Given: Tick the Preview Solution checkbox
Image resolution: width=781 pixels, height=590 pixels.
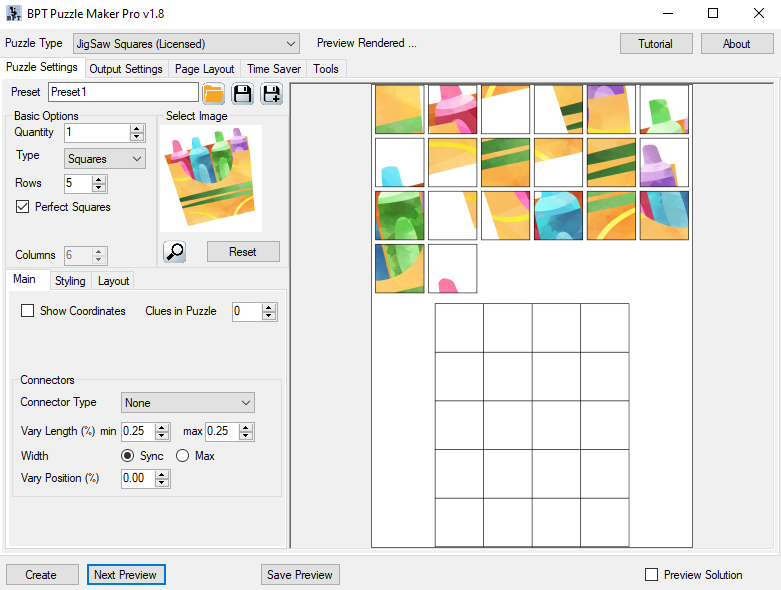Looking at the screenshot, I should (x=652, y=575).
